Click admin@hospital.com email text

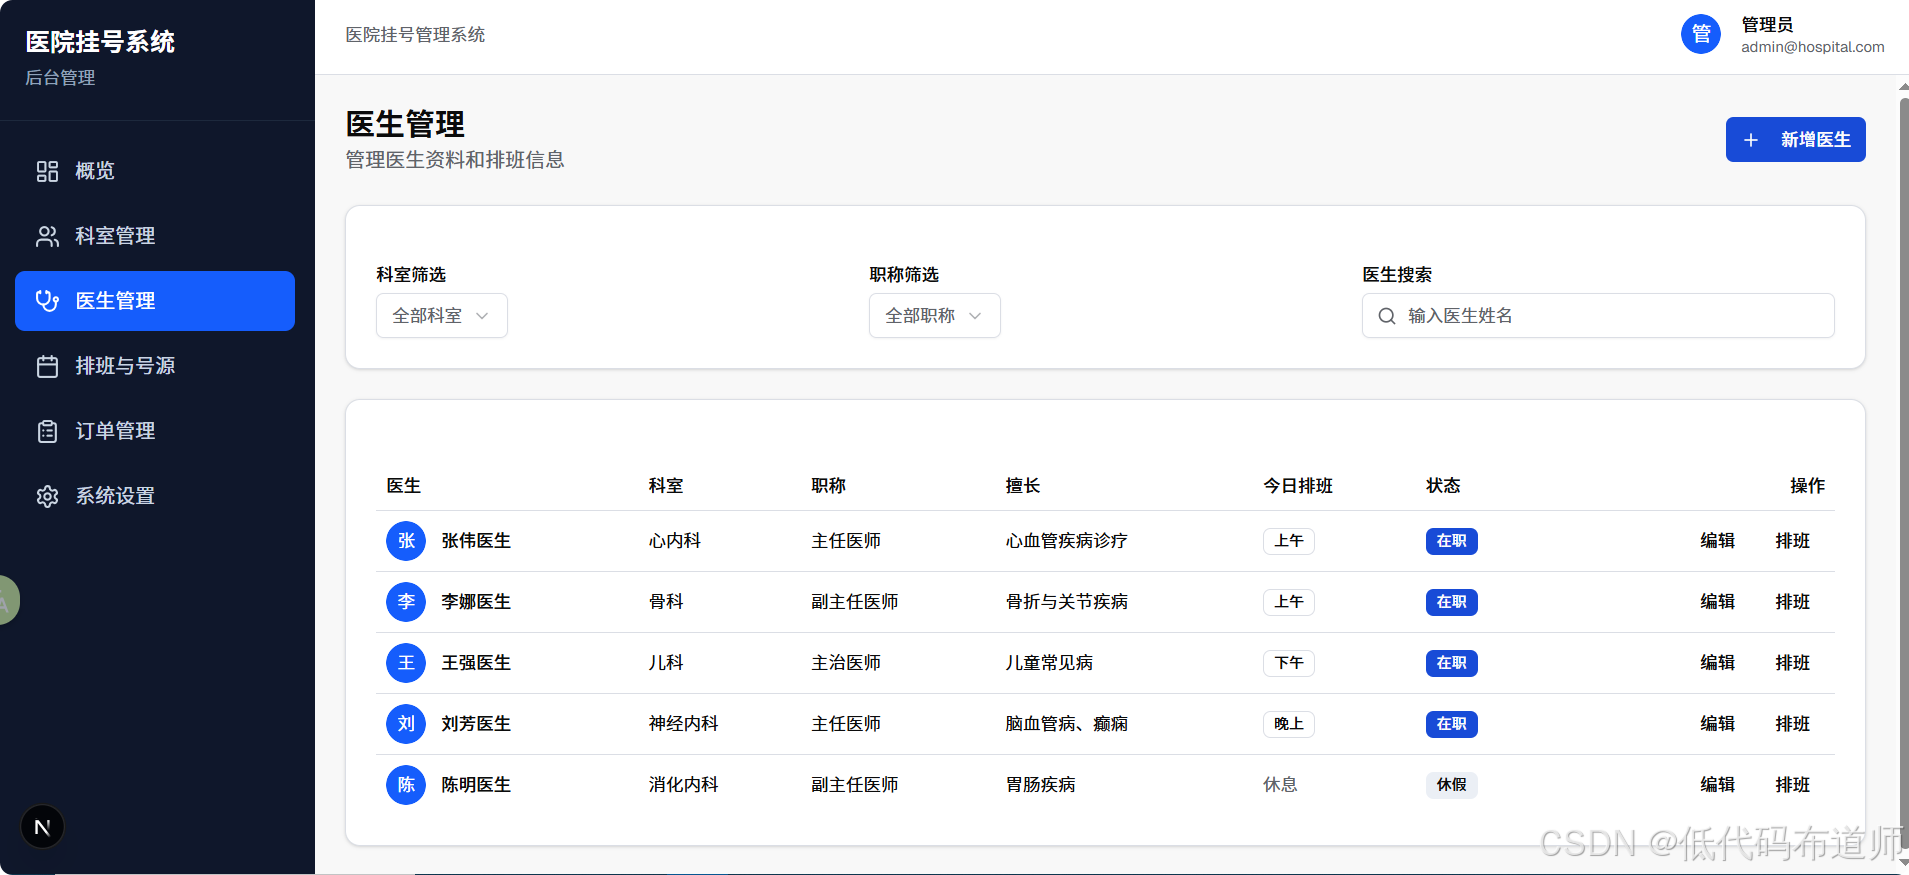point(1812,47)
